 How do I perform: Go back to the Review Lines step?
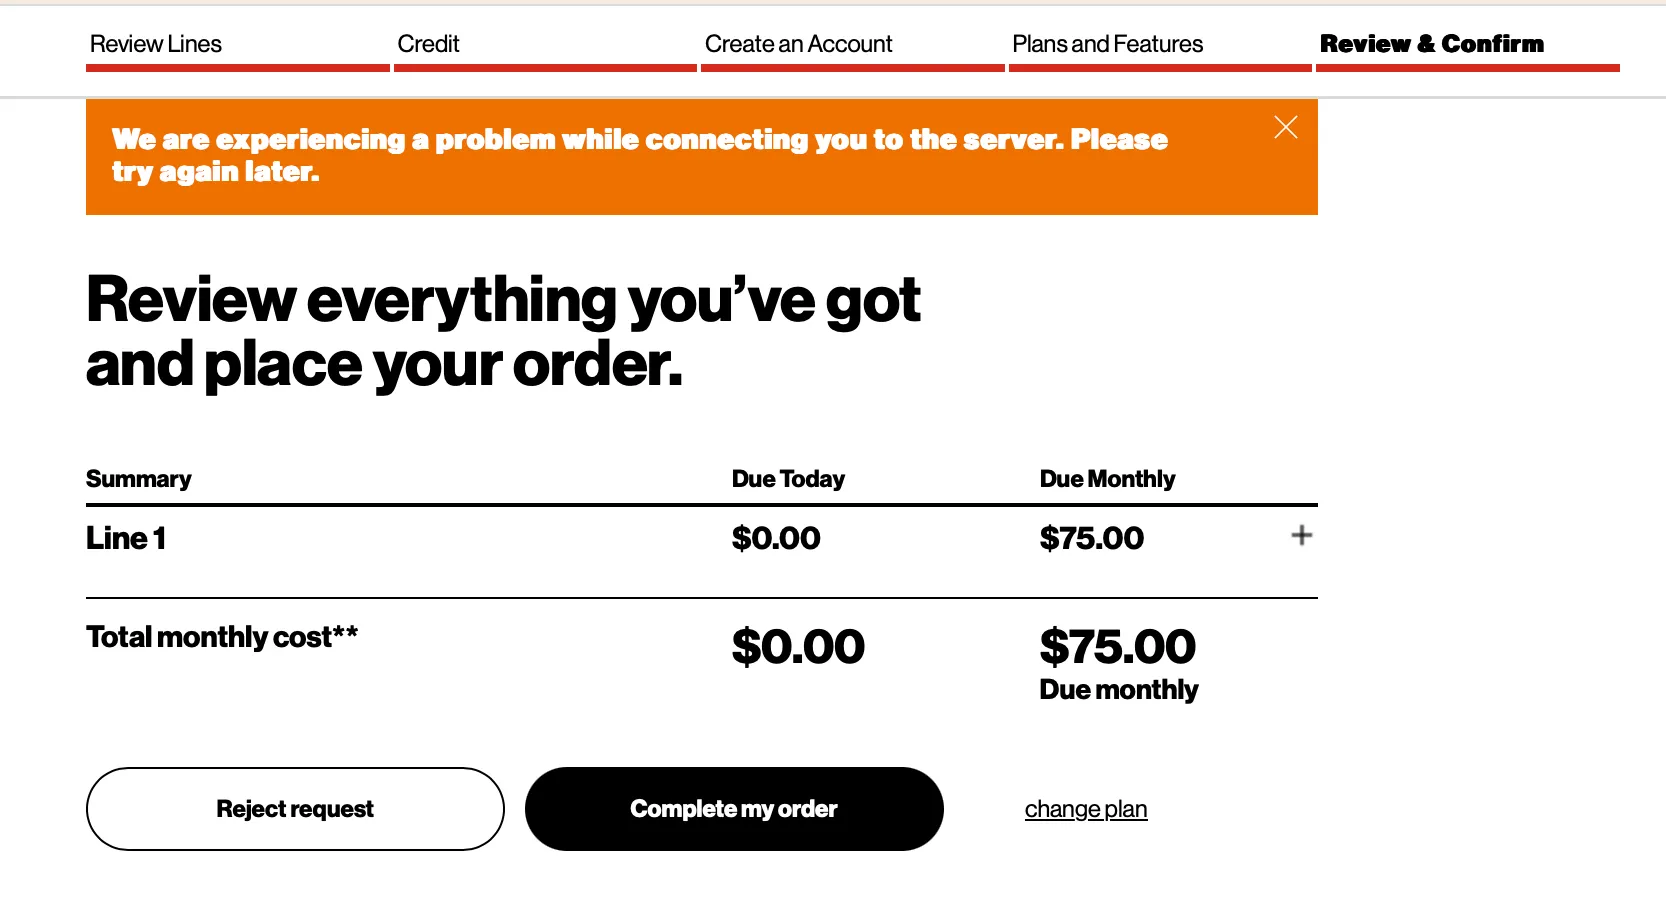tap(155, 44)
